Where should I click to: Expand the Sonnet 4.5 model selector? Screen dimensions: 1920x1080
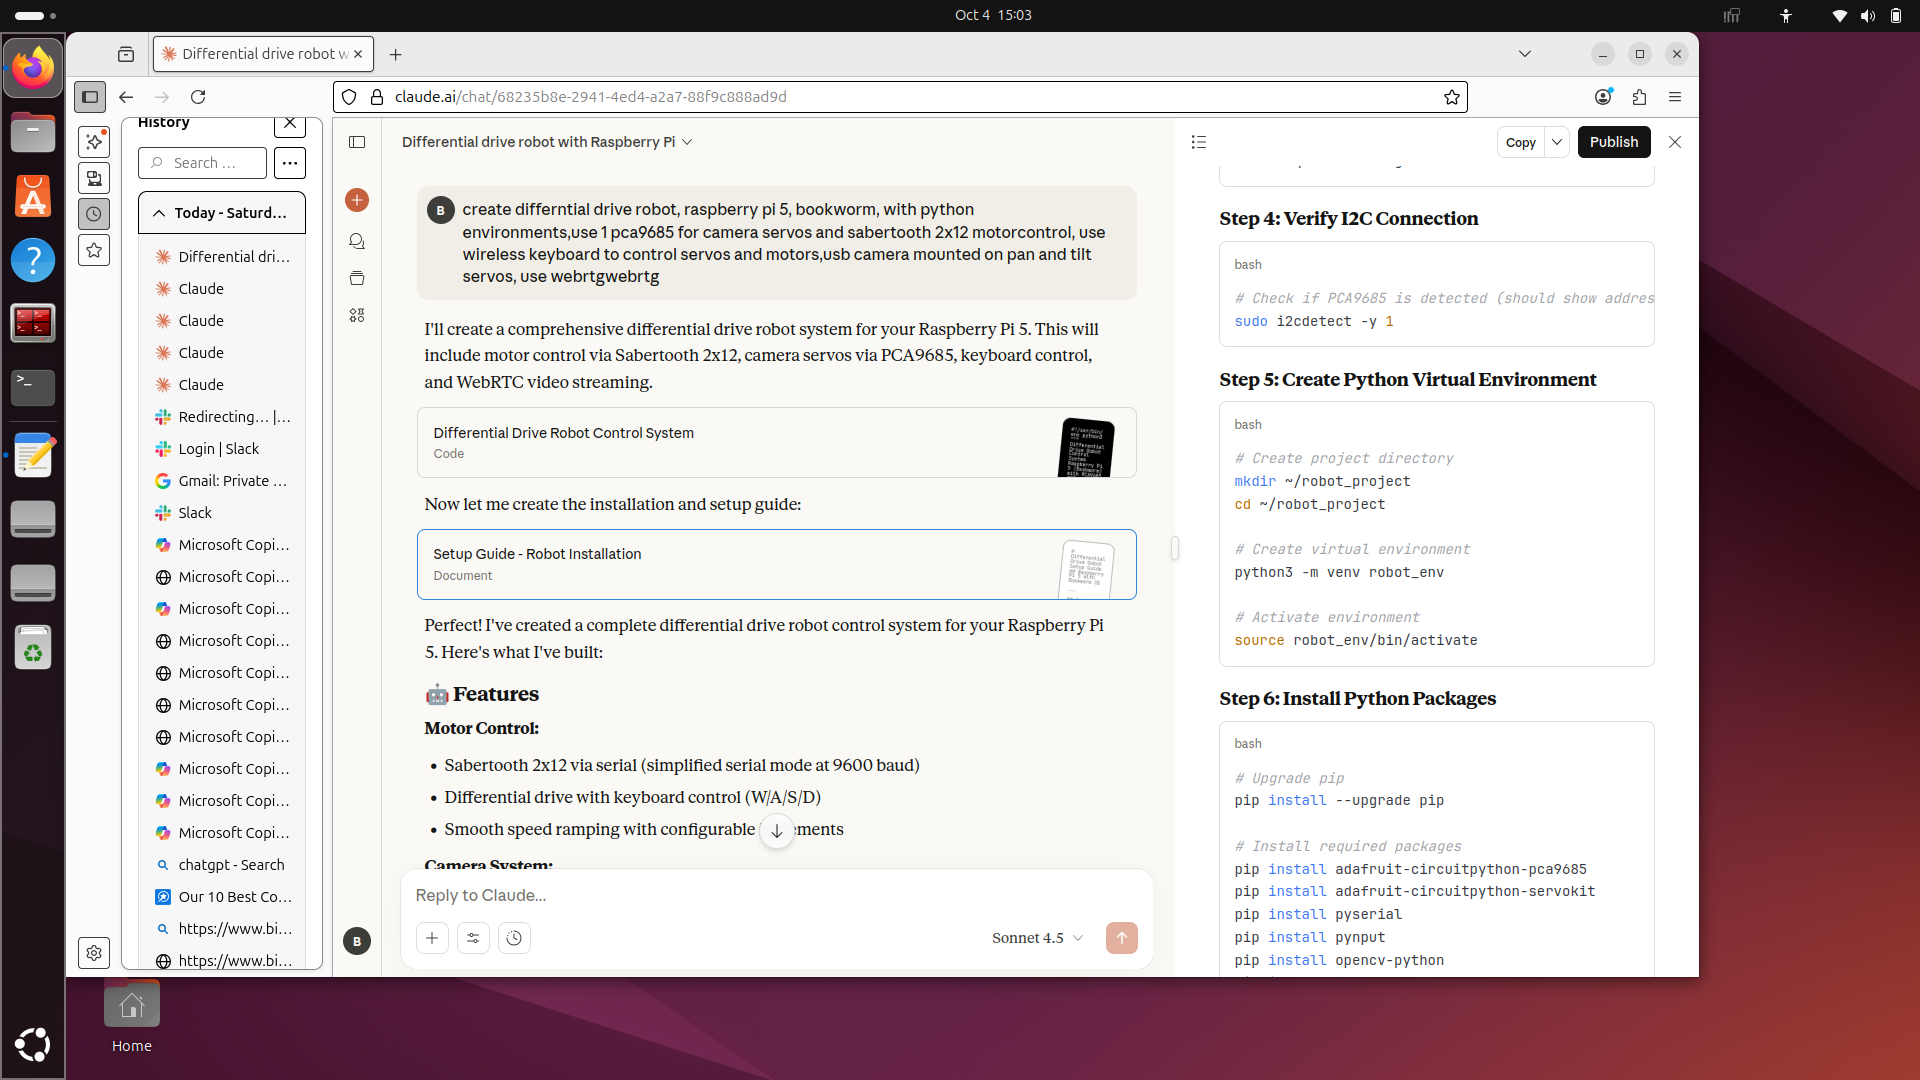point(1037,938)
